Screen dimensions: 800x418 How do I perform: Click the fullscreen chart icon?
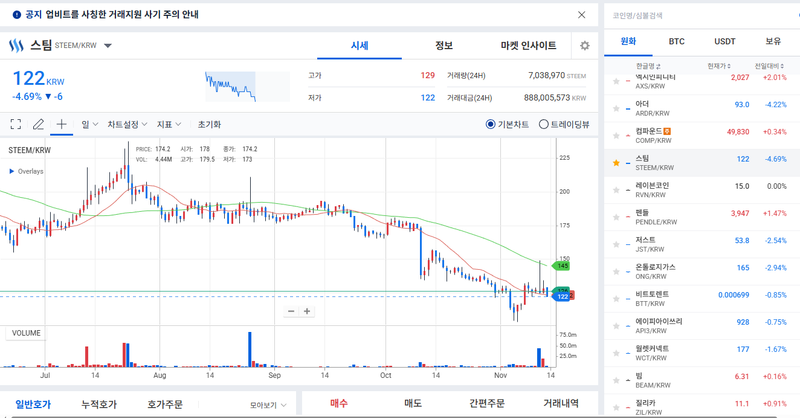point(15,125)
